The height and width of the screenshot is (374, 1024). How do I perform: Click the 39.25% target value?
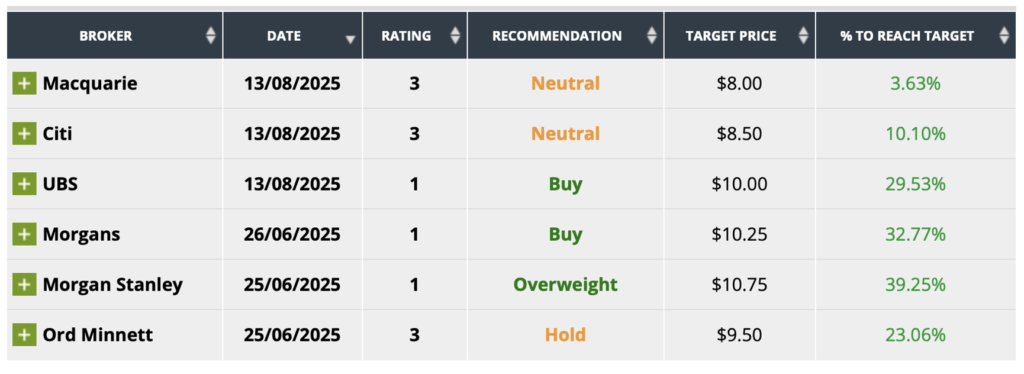coord(916,285)
